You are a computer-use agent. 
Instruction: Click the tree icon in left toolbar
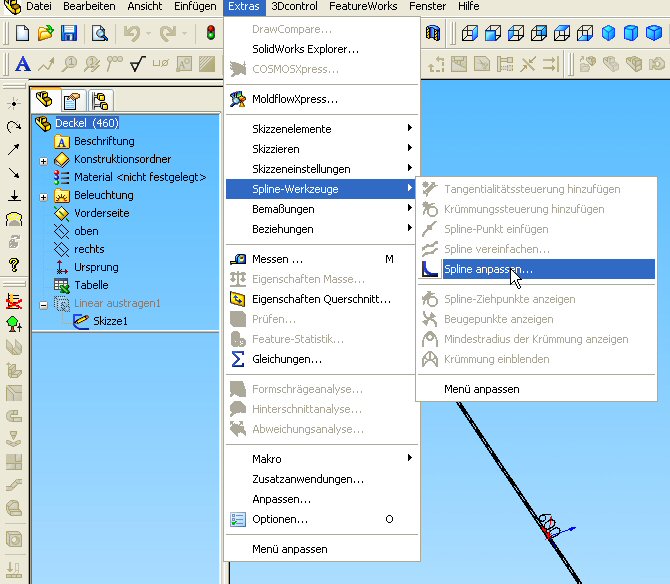(x=14, y=324)
